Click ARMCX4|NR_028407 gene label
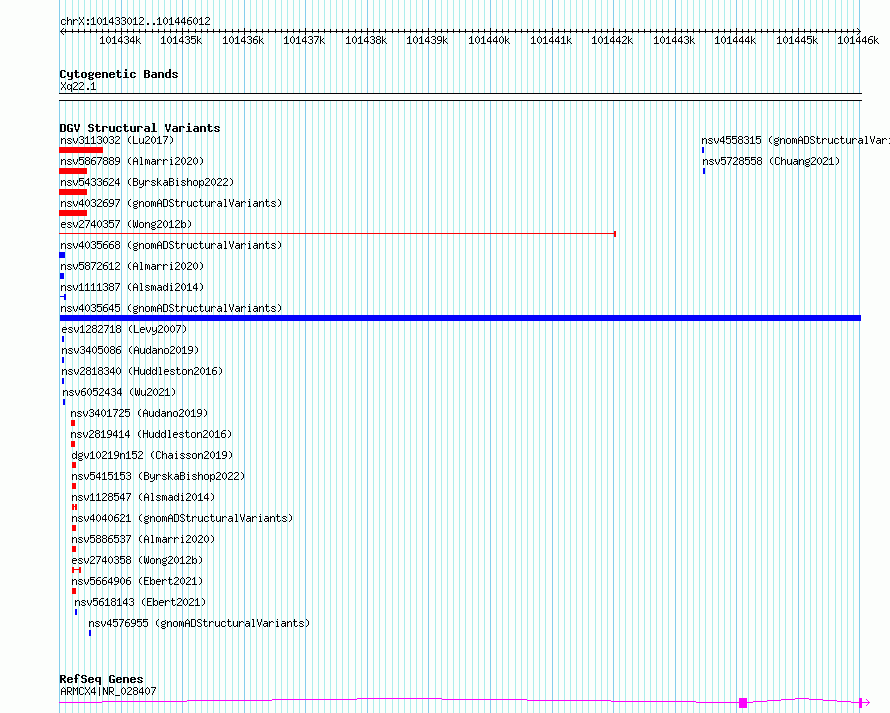 [108, 691]
